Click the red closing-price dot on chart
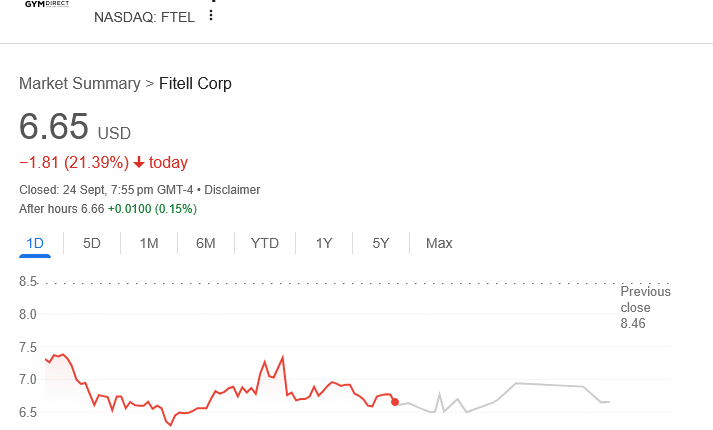This screenshot has width=713, height=430. [395, 402]
